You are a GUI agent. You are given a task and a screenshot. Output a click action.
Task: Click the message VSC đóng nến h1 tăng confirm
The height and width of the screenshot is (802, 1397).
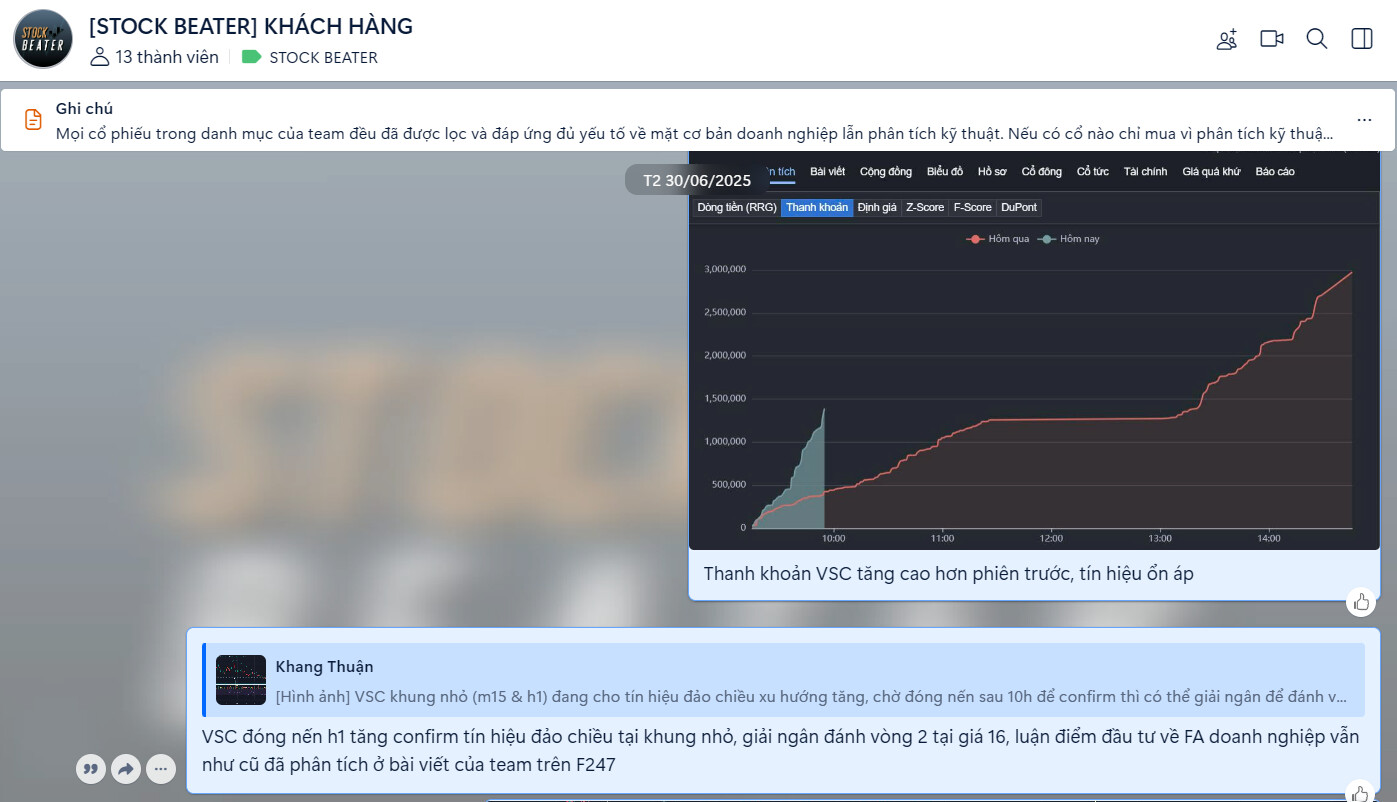[x=781, y=751]
